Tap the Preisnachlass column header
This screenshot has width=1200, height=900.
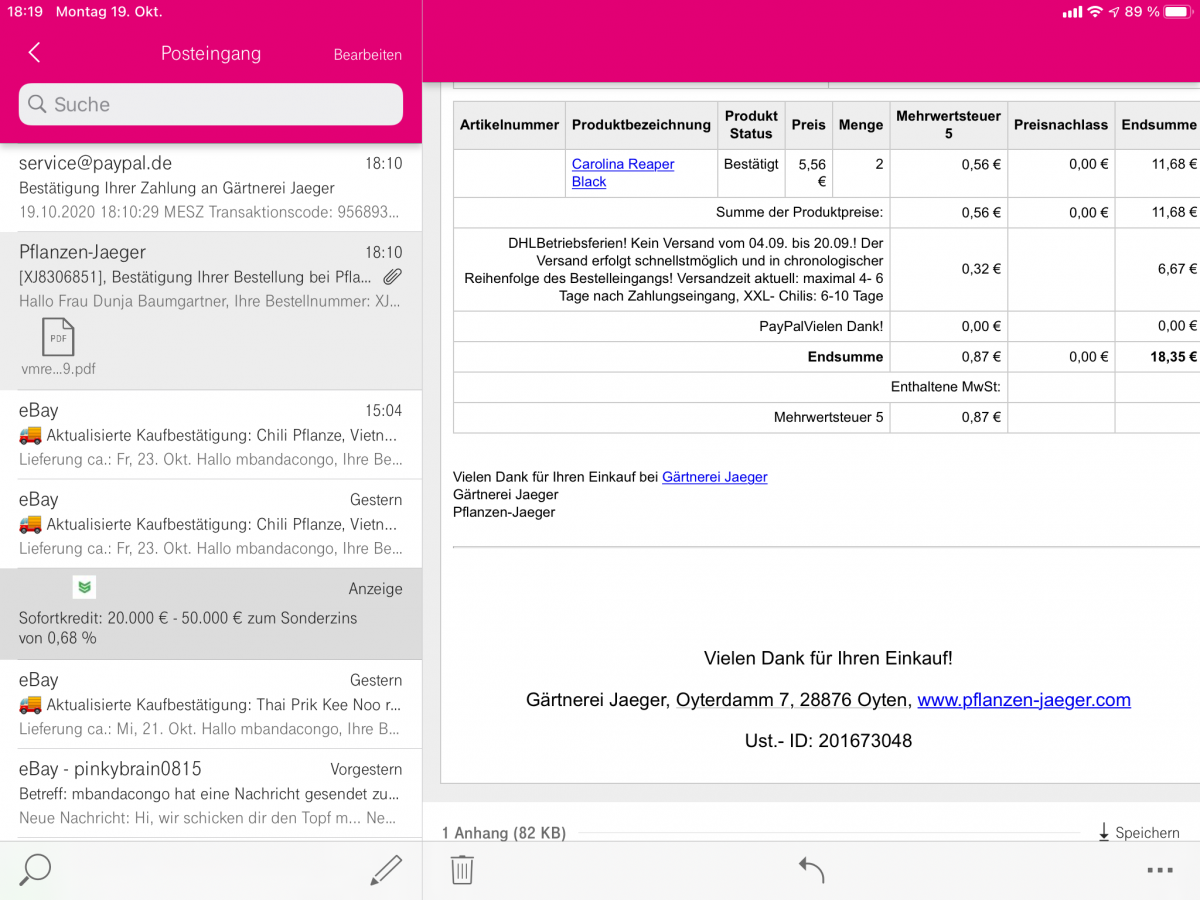pyautogui.click(x=1061, y=125)
